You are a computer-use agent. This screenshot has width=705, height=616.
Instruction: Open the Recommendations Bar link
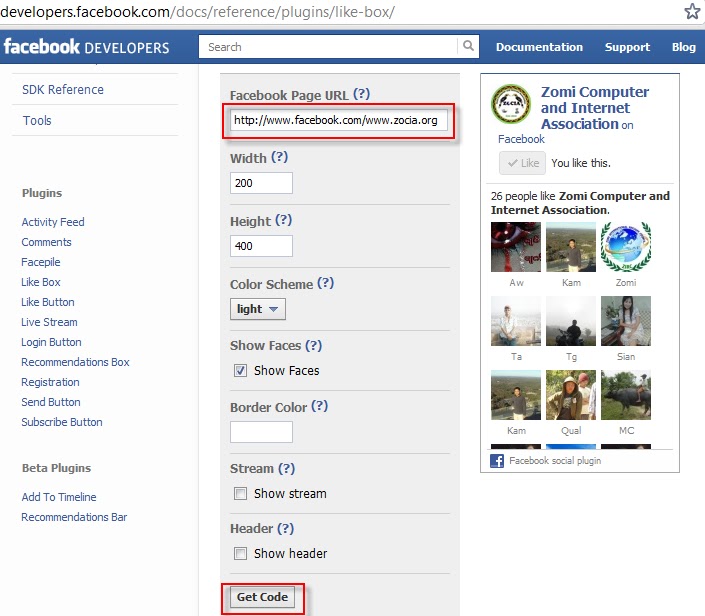(x=74, y=517)
